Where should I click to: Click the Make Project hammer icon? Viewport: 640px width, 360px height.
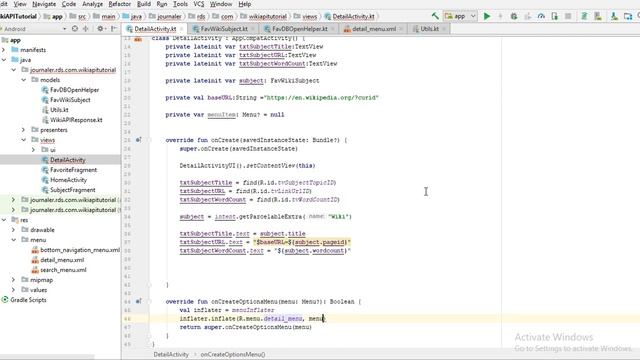pyautogui.click(x=435, y=16)
